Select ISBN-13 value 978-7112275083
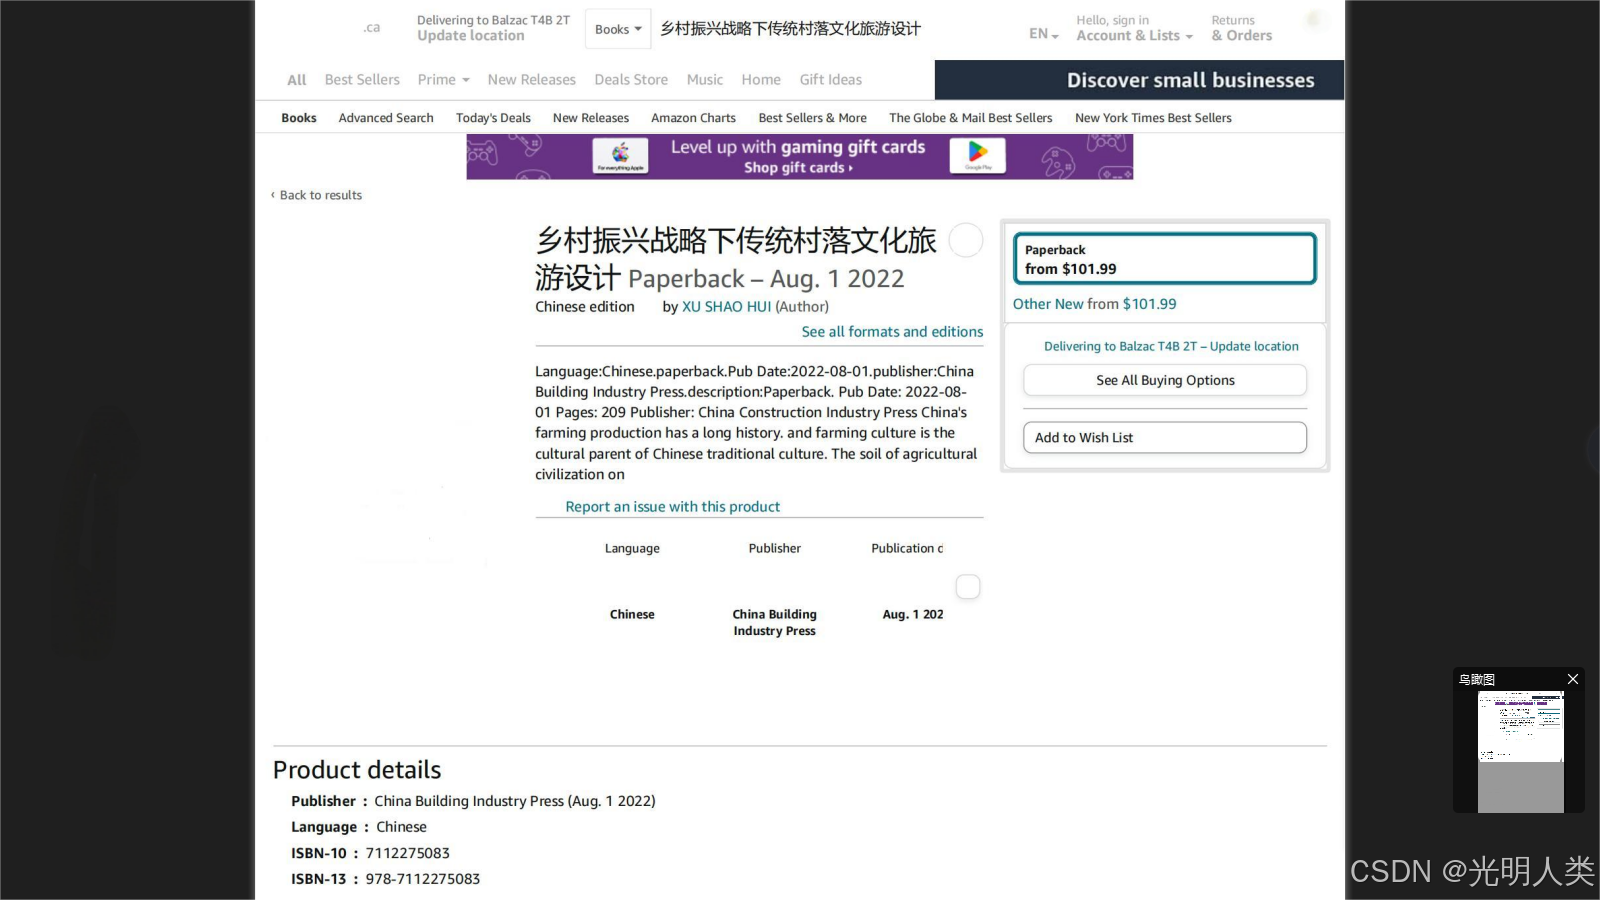 point(423,879)
